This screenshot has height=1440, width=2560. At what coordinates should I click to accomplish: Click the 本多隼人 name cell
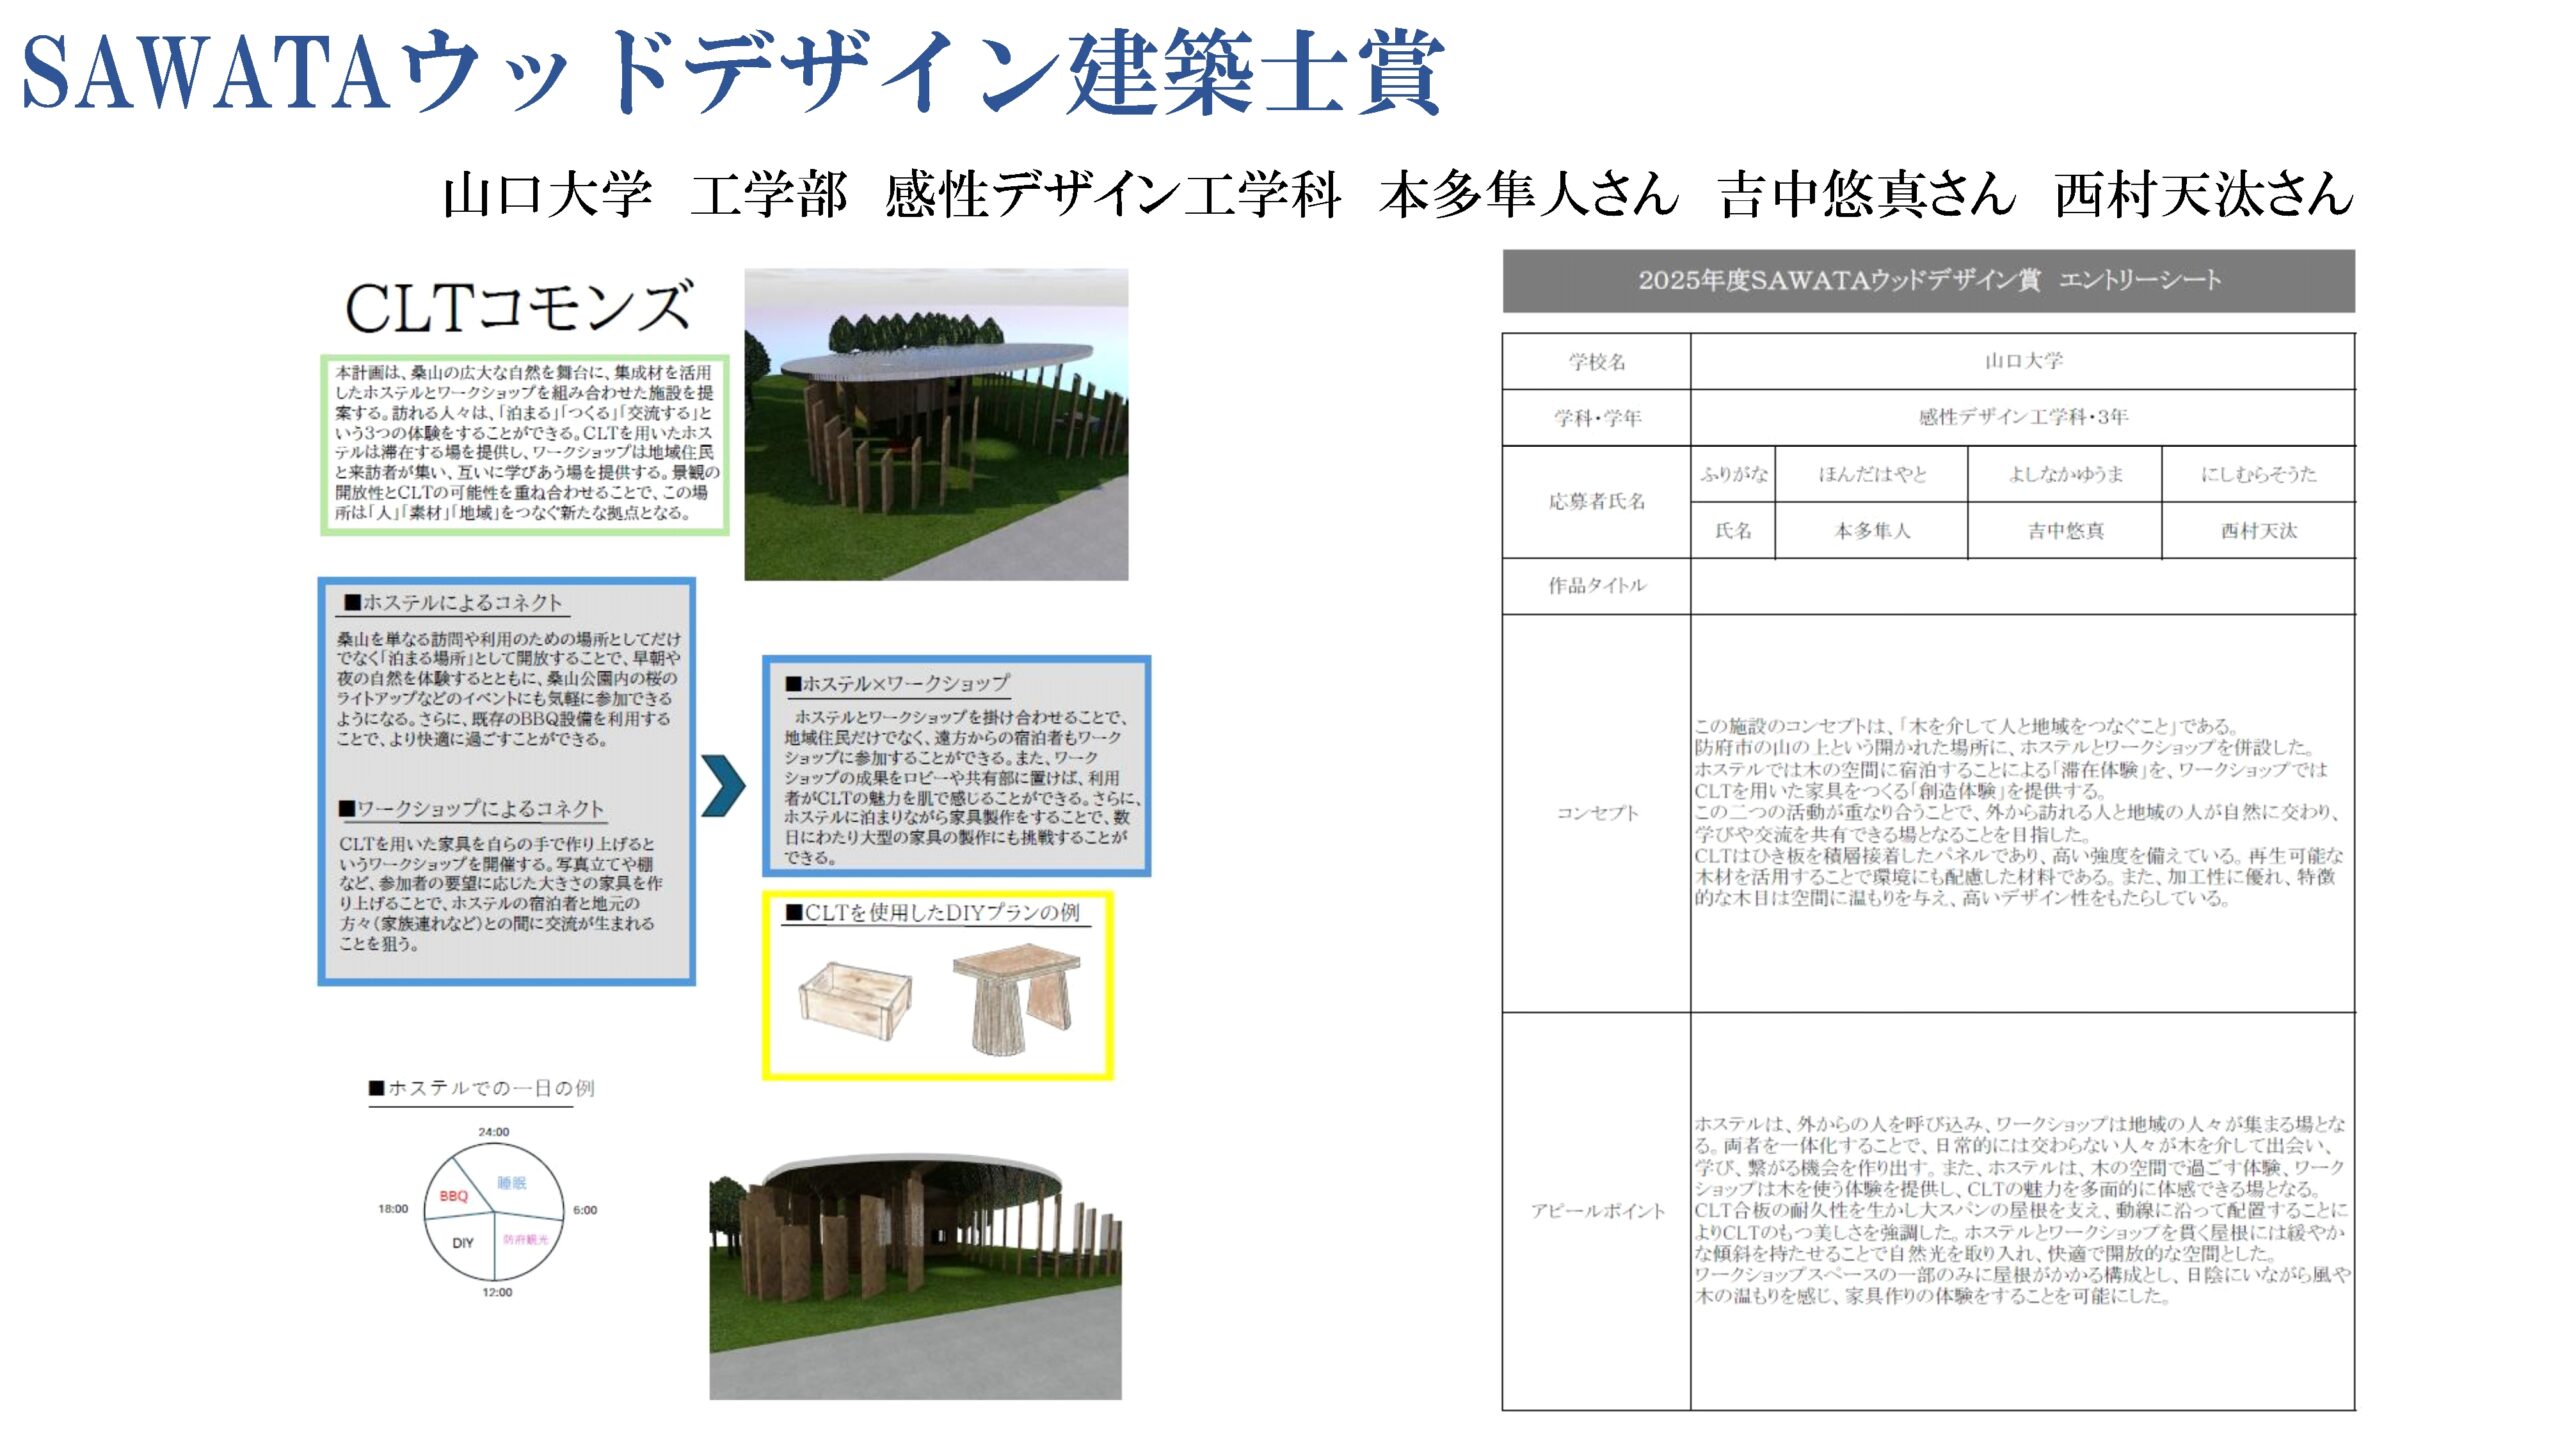pyautogui.click(x=1871, y=531)
